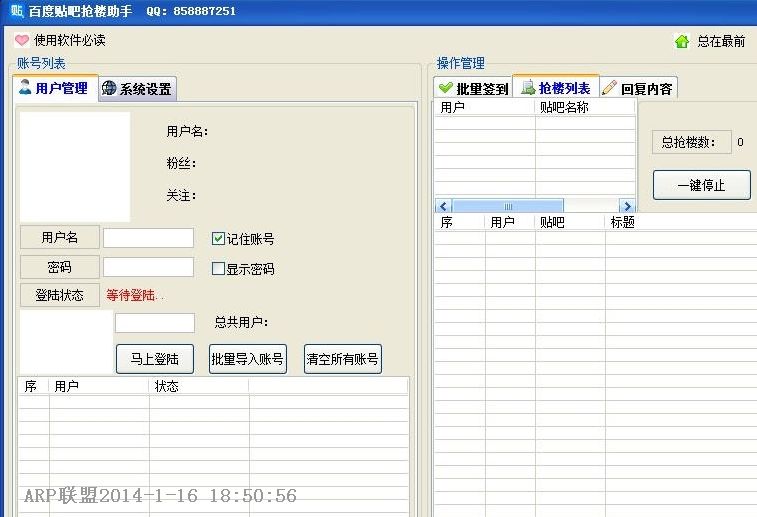Click the heart icon beside 使用软件必读
This screenshot has width=757, height=517.
click(22, 41)
